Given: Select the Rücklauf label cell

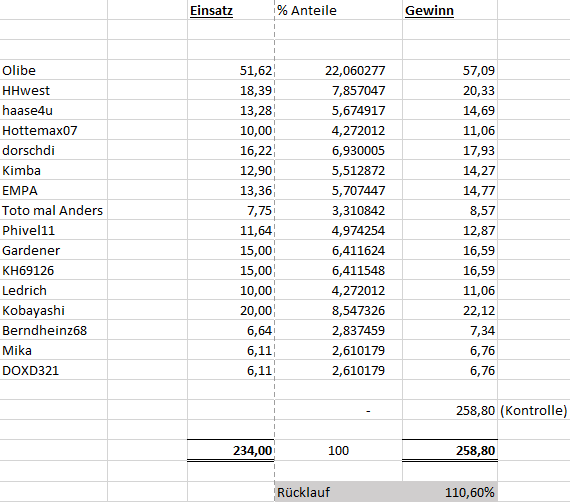Looking at the screenshot, I should click(x=338, y=492).
